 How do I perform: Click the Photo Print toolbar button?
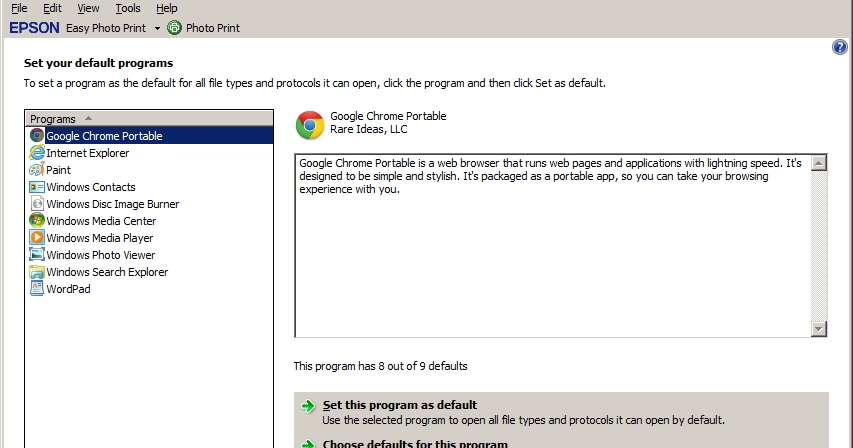tap(204, 28)
